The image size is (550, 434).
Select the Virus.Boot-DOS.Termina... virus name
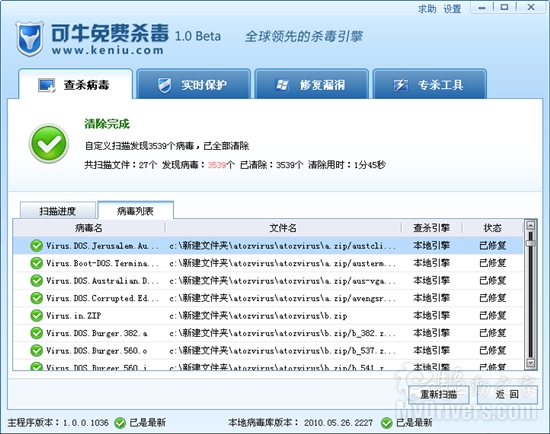[102, 263]
